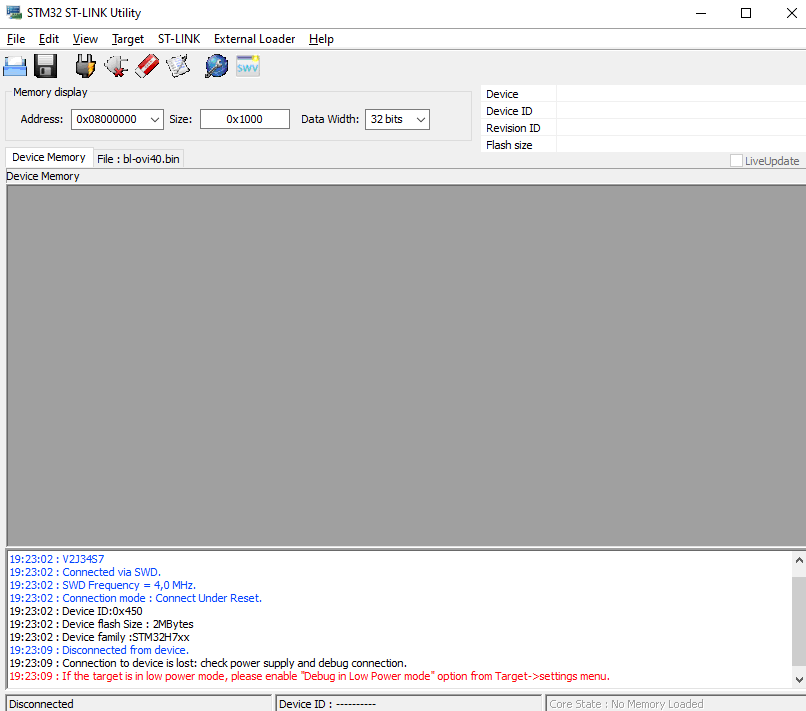806x711 pixels.
Task: Click the globe update icon
Action: click(216, 66)
